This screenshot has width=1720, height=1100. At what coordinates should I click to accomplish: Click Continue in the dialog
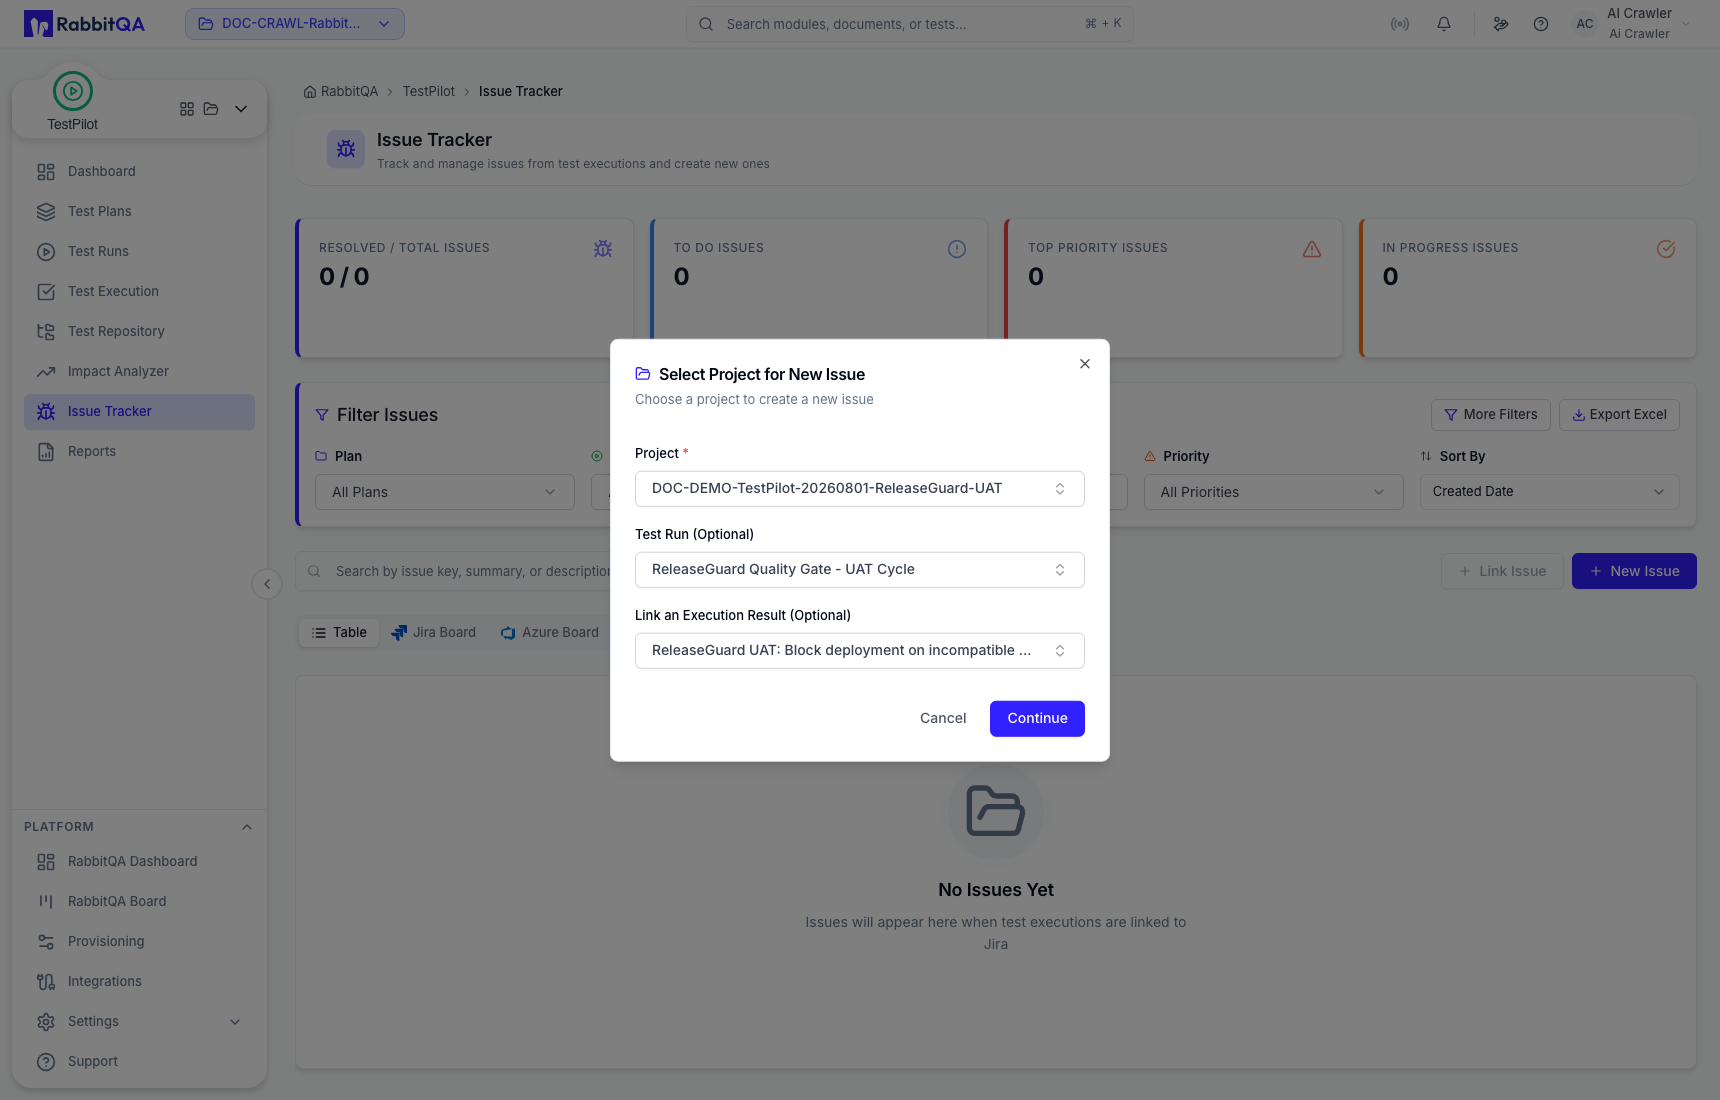(1037, 719)
